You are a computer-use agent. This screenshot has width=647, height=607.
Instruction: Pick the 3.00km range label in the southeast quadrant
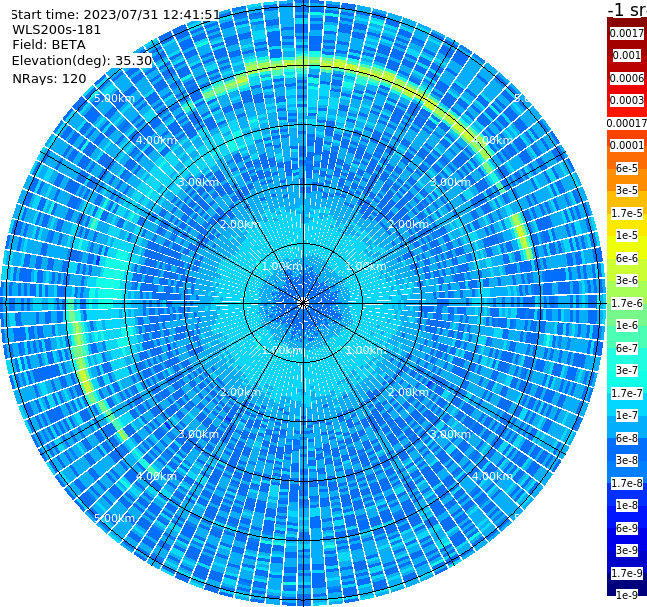coord(450,434)
